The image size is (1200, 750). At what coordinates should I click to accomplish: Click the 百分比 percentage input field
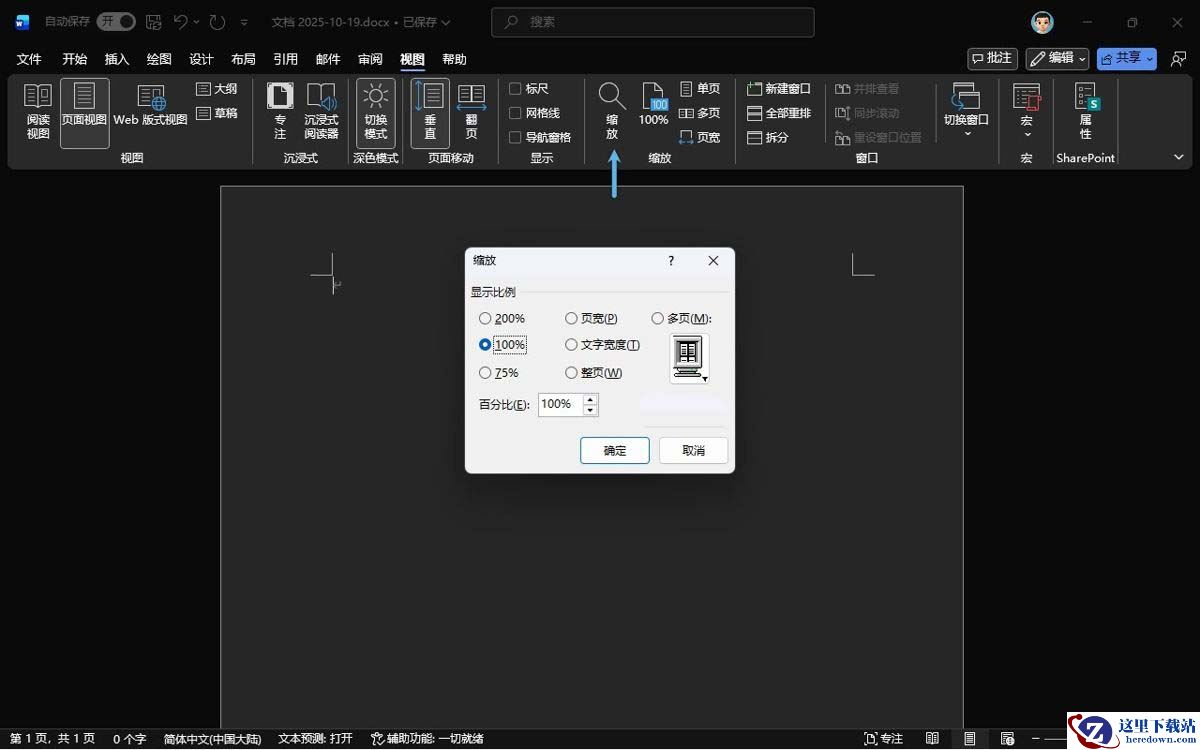560,405
